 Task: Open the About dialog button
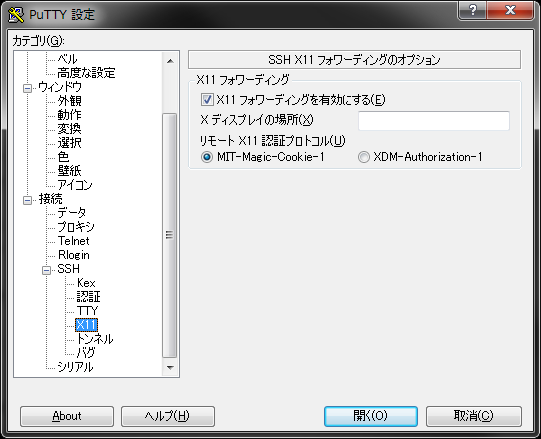coord(67,416)
